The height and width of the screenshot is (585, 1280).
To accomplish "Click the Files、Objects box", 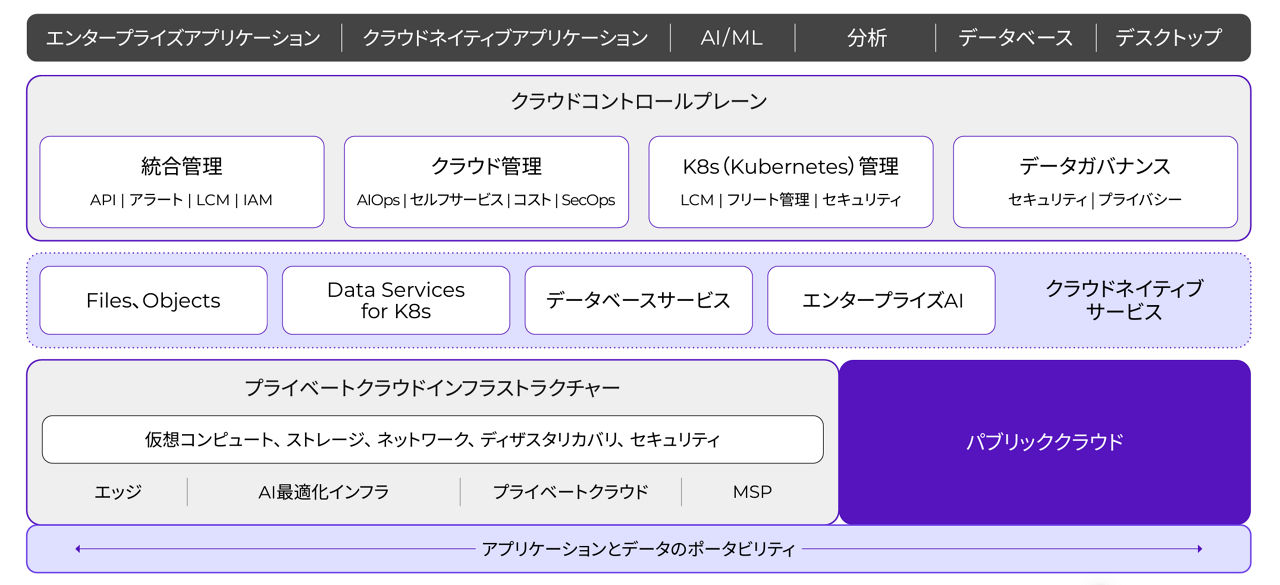I will pyautogui.click(x=153, y=300).
